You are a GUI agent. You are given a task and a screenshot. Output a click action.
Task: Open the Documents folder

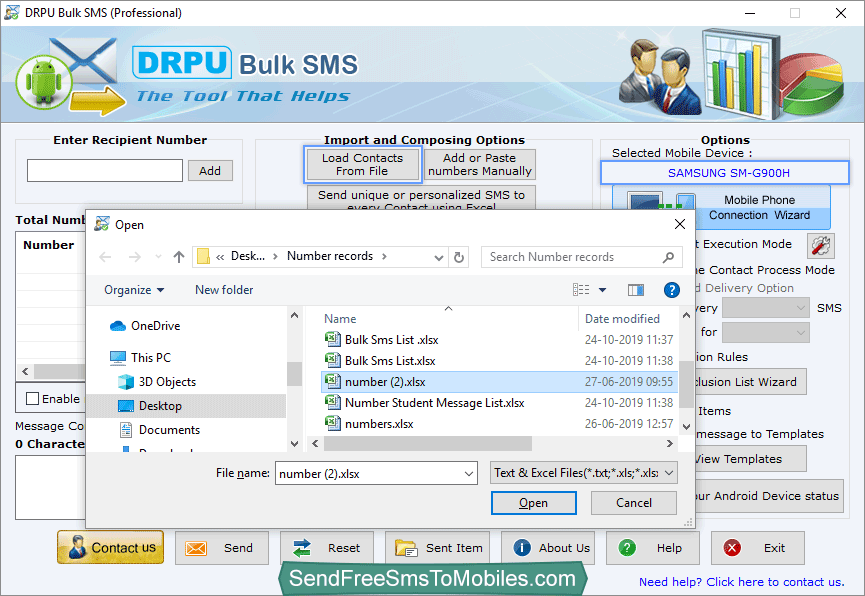pyautogui.click(x=160, y=430)
